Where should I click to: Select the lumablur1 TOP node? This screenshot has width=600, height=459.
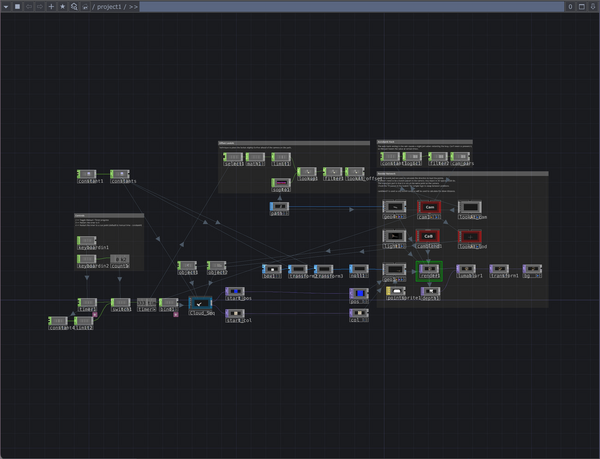(466, 269)
